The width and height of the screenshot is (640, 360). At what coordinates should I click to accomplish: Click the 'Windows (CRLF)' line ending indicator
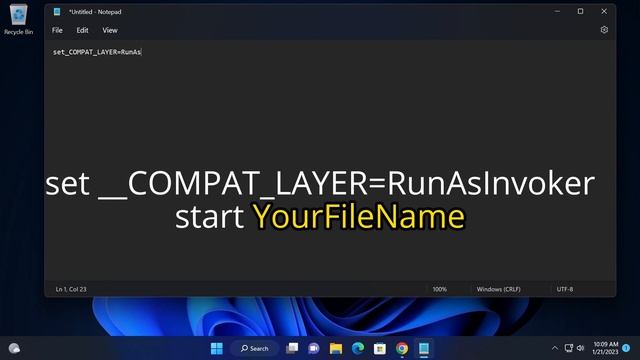click(x=498, y=289)
